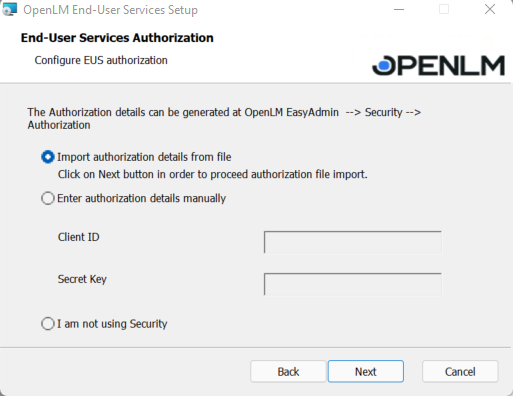Screen dimensions: 513x396
Task: Proceed with the Next button
Action: pos(366,371)
